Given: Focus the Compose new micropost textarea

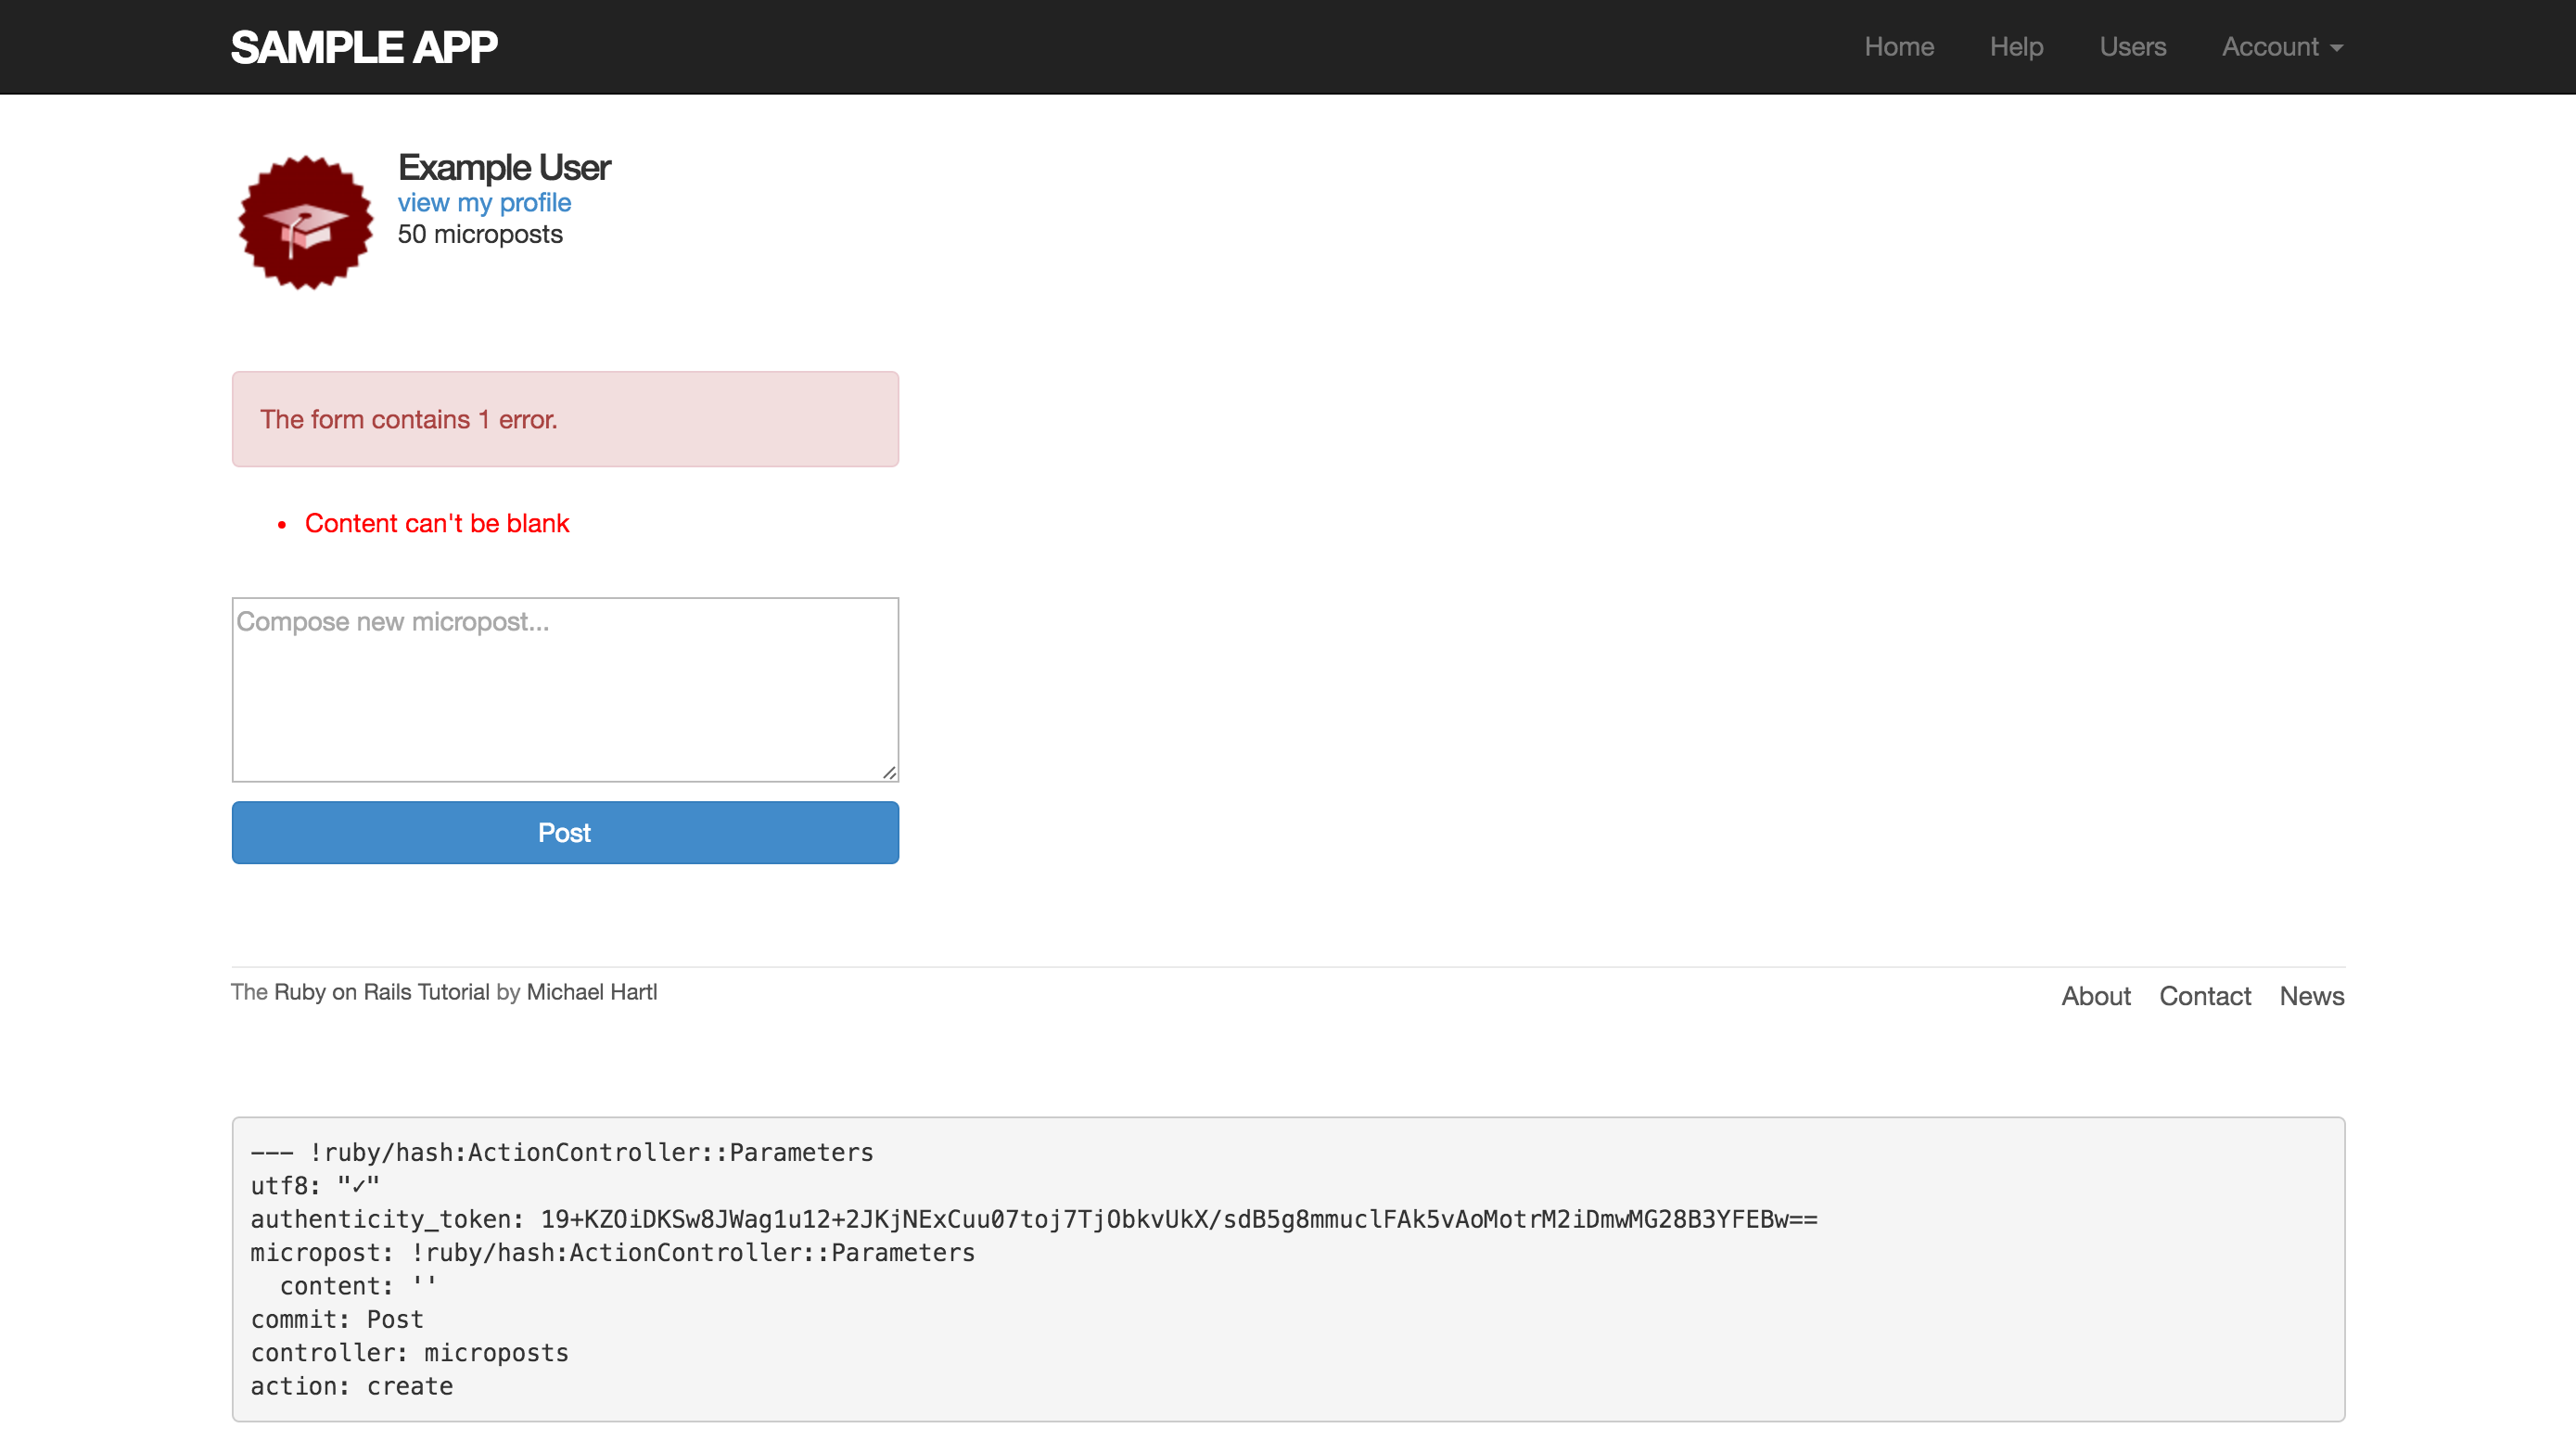Looking at the screenshot, I should pos(565,690).
